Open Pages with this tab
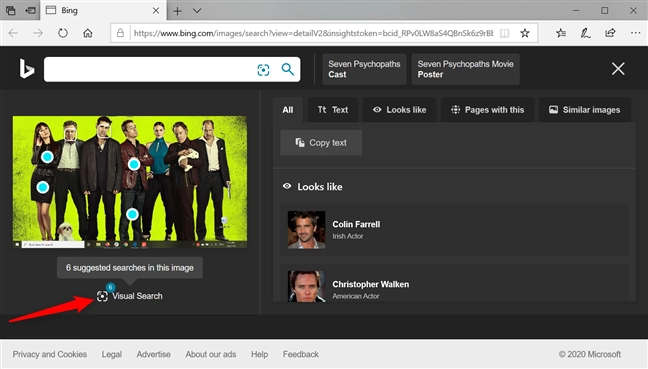 488,110
